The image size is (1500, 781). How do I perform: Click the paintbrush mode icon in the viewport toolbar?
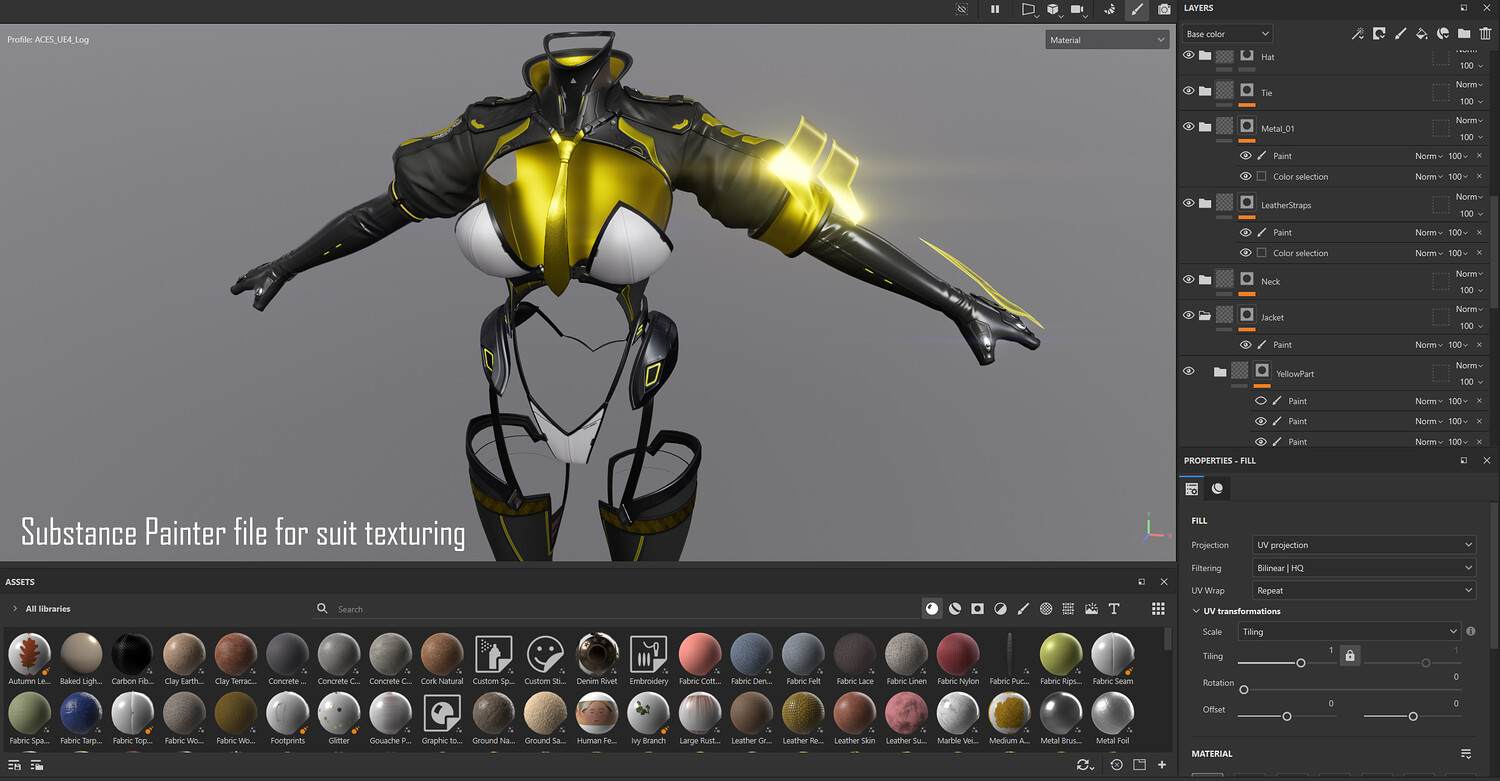[1137, 9]
